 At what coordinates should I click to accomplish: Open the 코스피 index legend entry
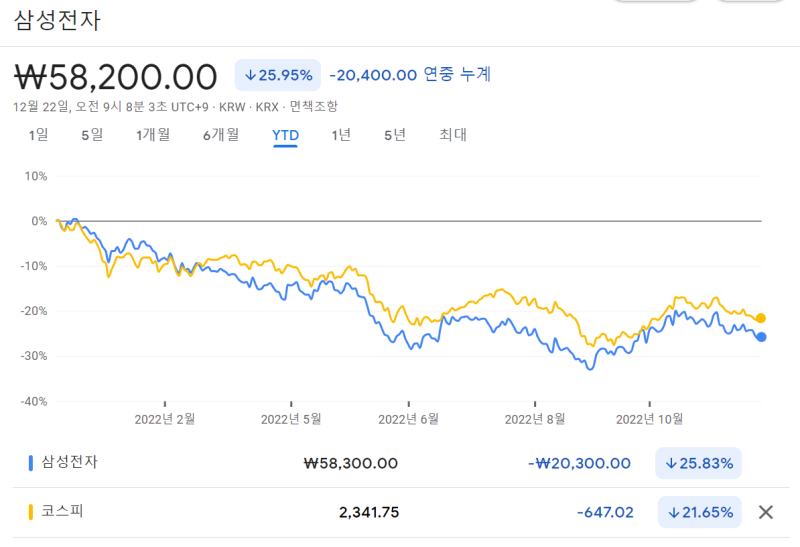click(x=62, y=512)
